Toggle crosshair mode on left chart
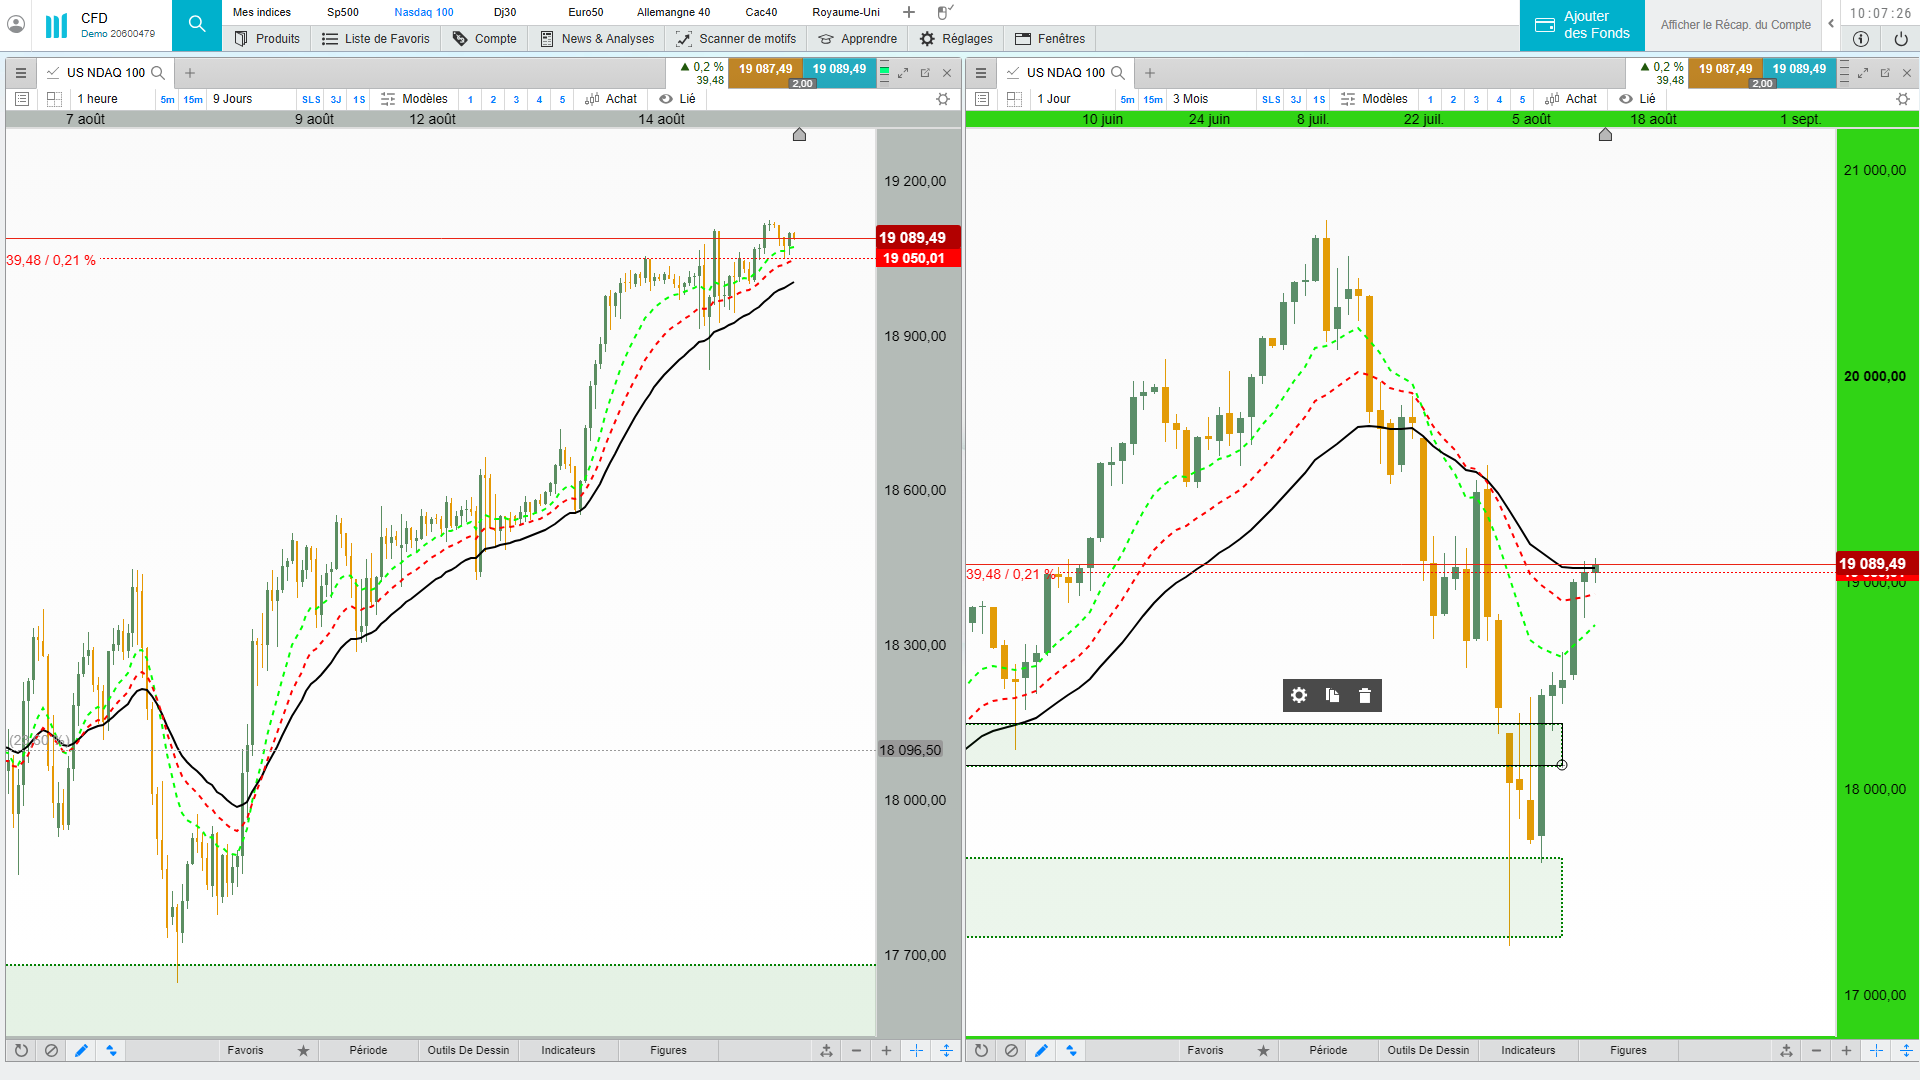 (916, 1050)
